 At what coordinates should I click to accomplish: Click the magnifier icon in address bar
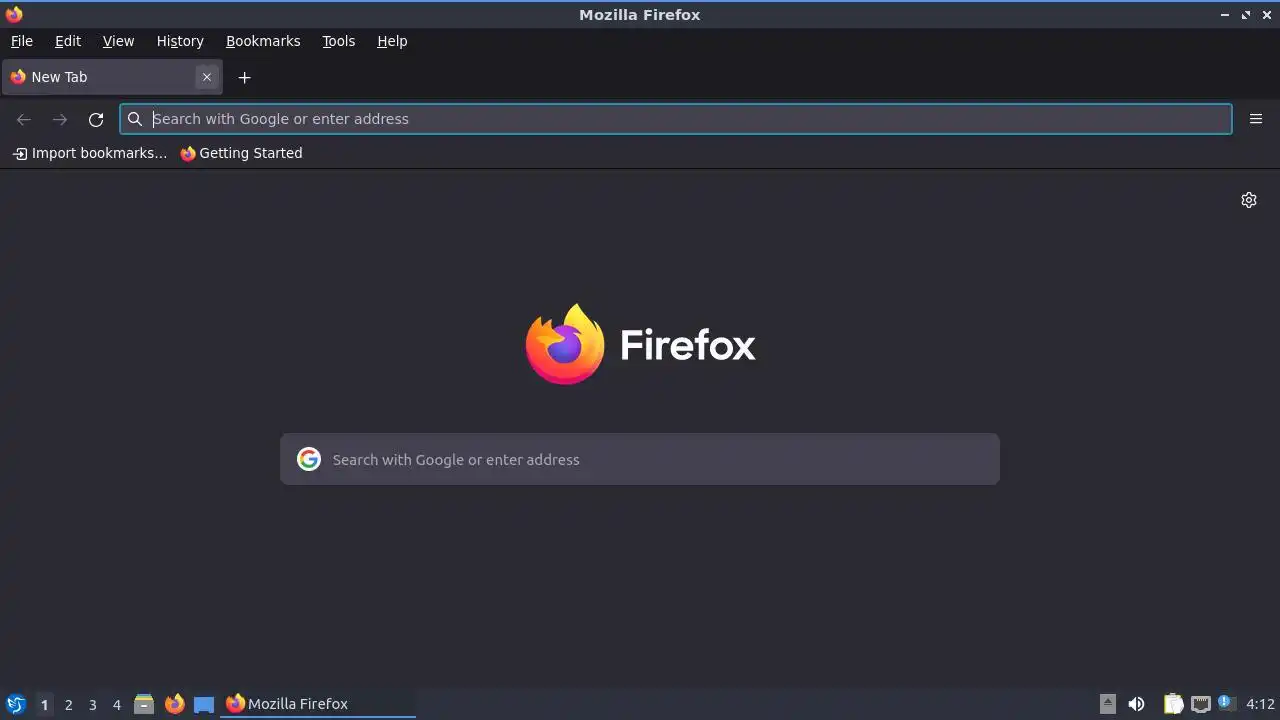tap(135, 119)
